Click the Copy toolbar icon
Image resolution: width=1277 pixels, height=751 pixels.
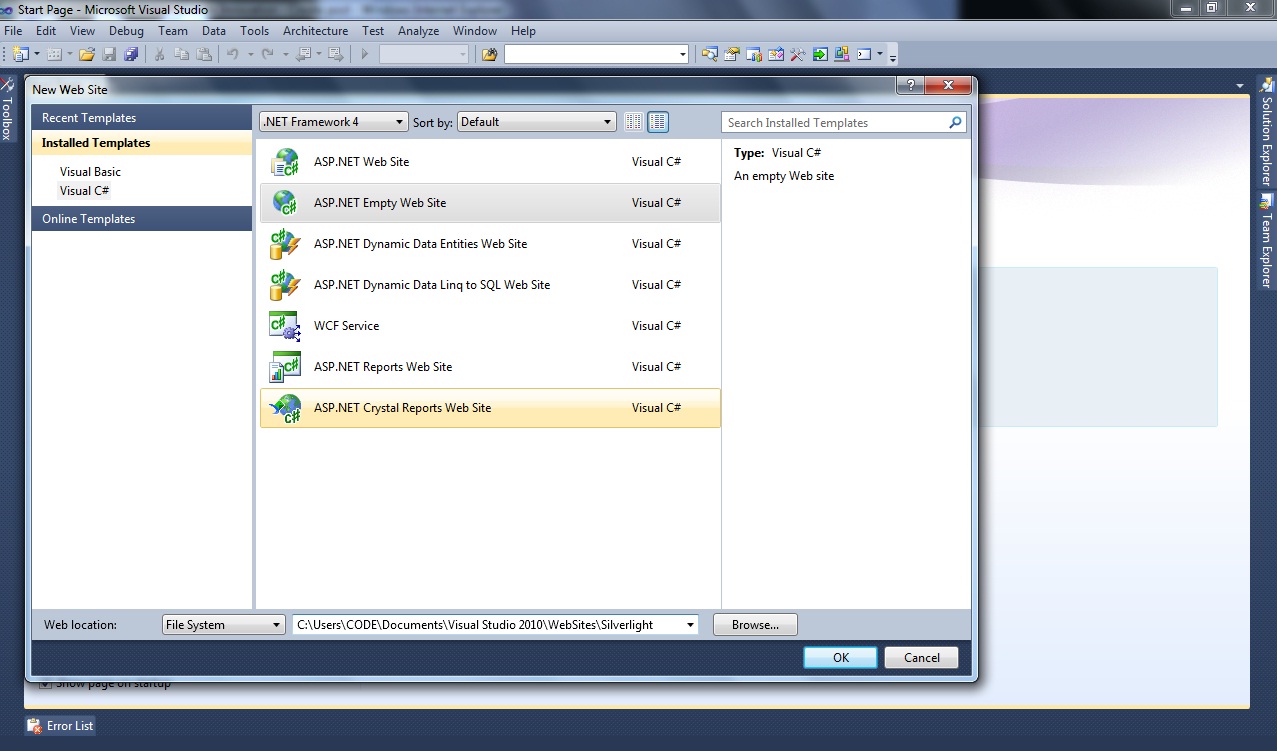click(x=182, y=54)
